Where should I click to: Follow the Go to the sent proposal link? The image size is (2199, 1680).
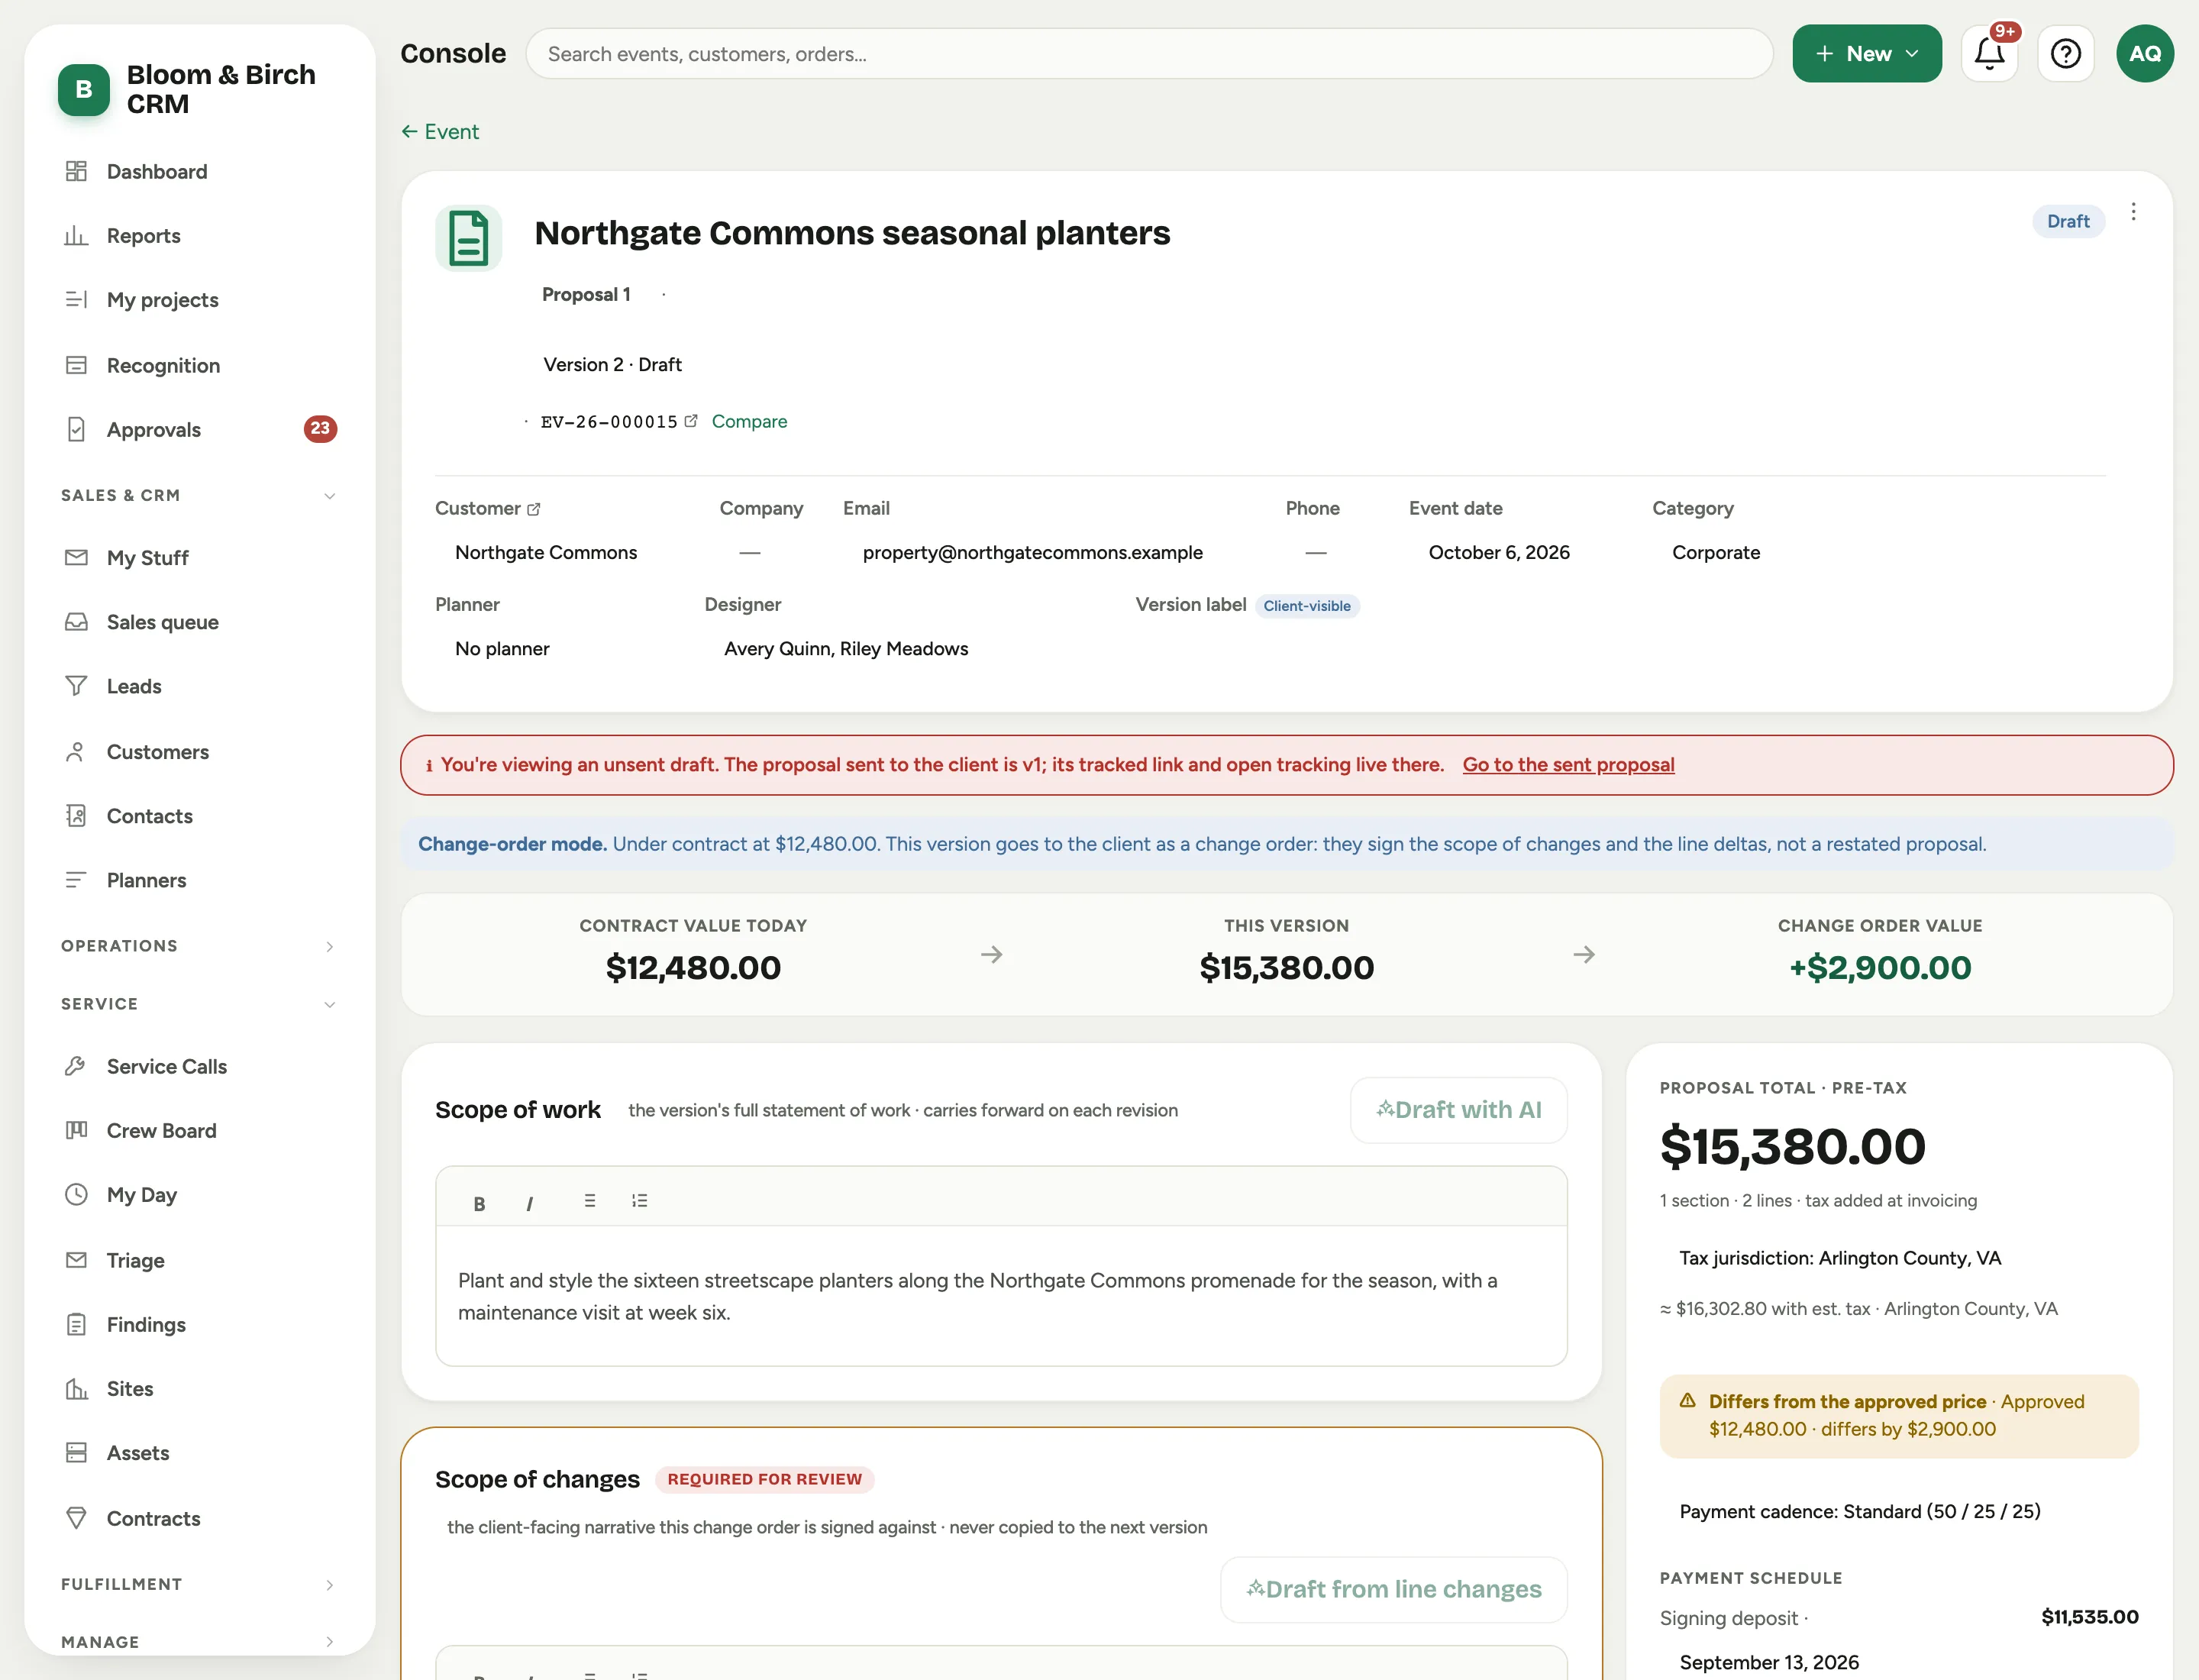pyautogui.click(x=1568, y=764)
